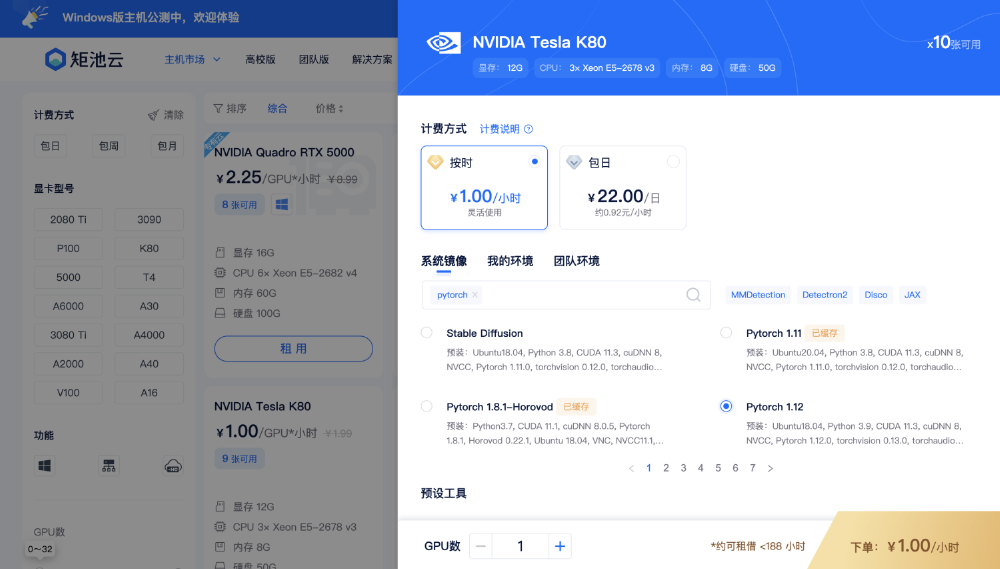The image size is (1000, 569).
Task: Select the 按时 hourly billing radio
Action: coord(534,161)
